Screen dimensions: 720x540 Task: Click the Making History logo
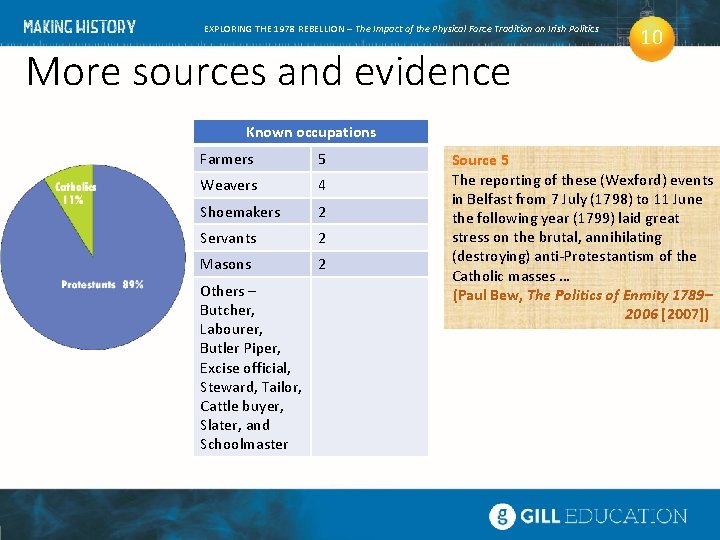79,27
